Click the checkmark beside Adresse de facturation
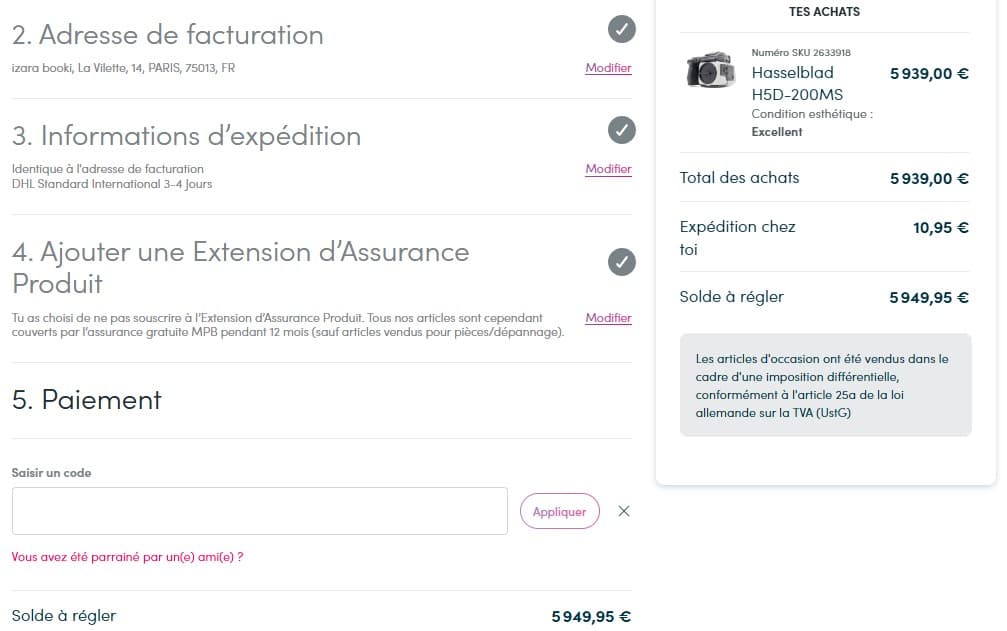The image size is (1007, 631). click(621, 30)
